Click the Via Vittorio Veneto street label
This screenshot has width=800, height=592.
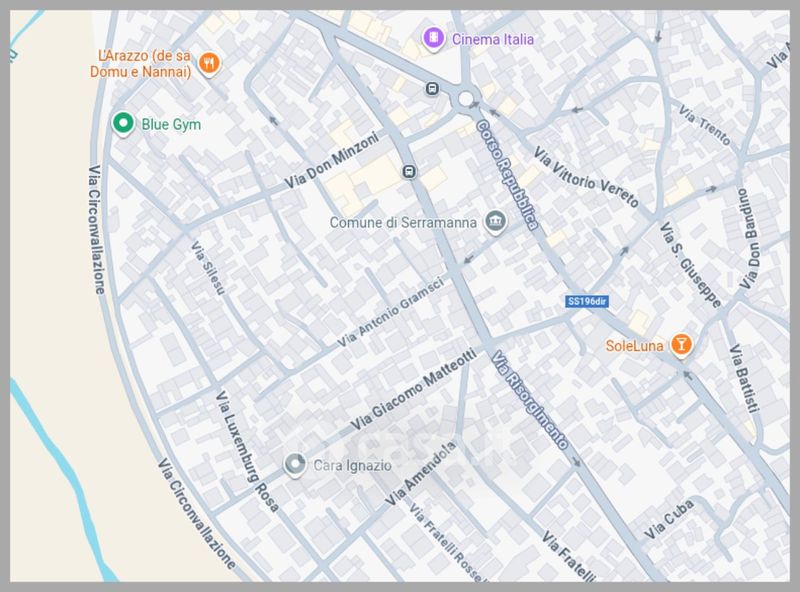[x=587, y=178]
